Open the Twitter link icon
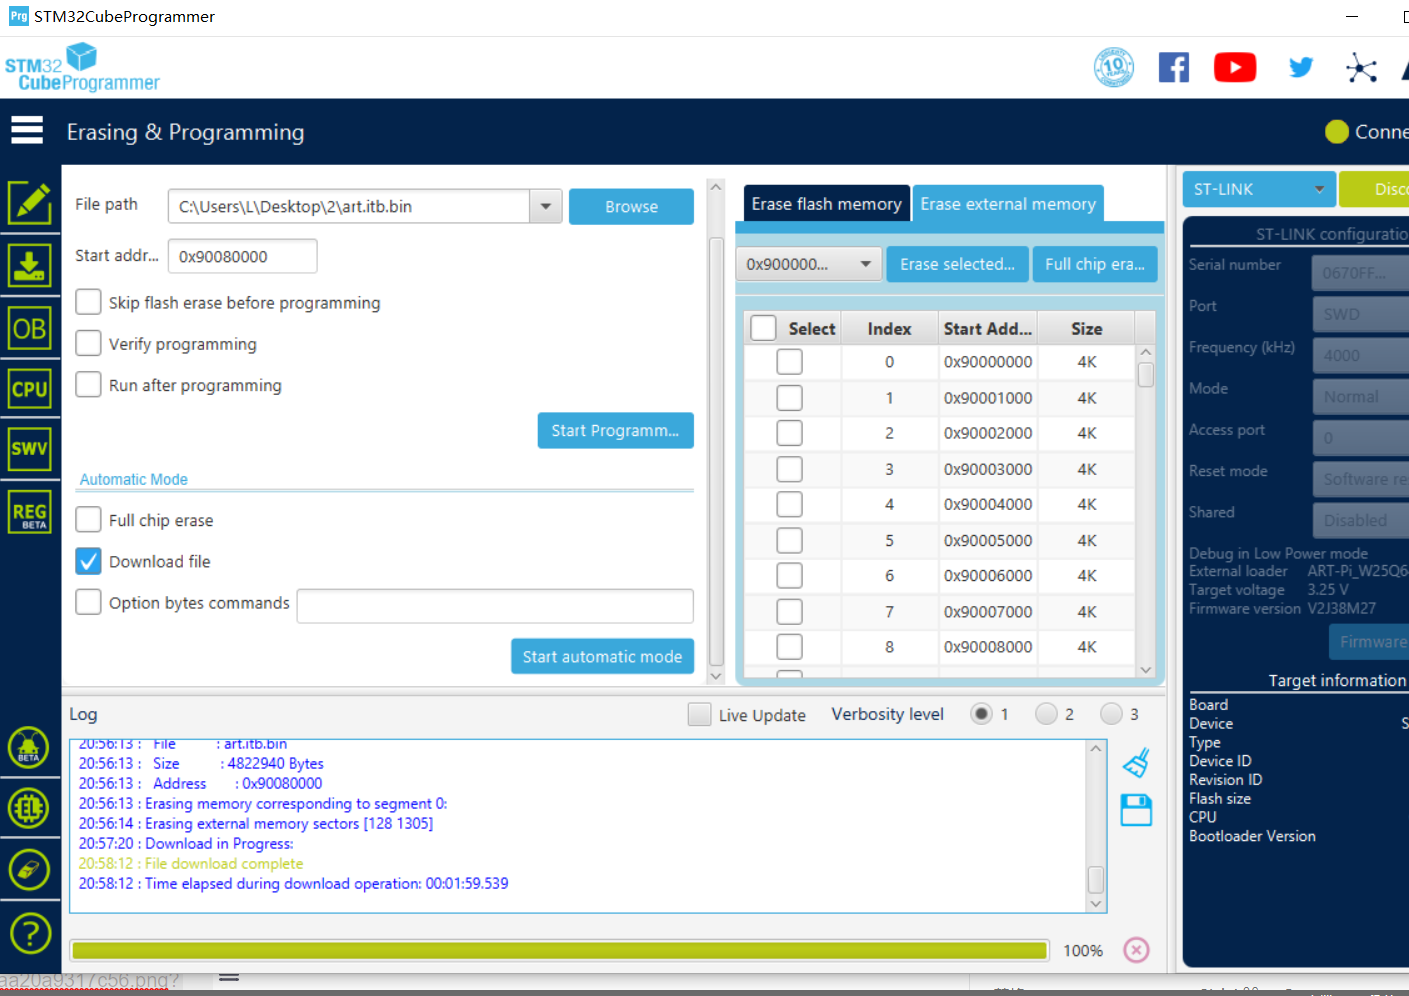Viewport: 1409px width, 996px height. pyautogui.click(x=1301, y=67)
